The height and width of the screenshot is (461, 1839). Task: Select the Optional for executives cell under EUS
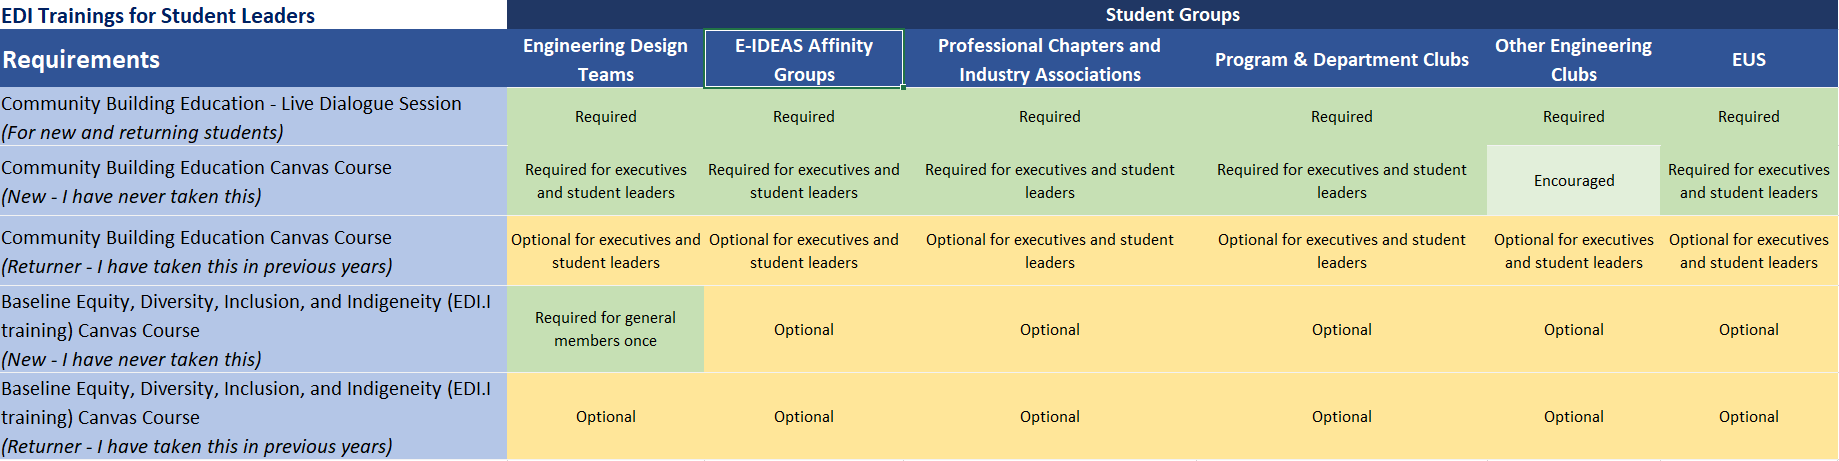click(x=1749, y=251)
